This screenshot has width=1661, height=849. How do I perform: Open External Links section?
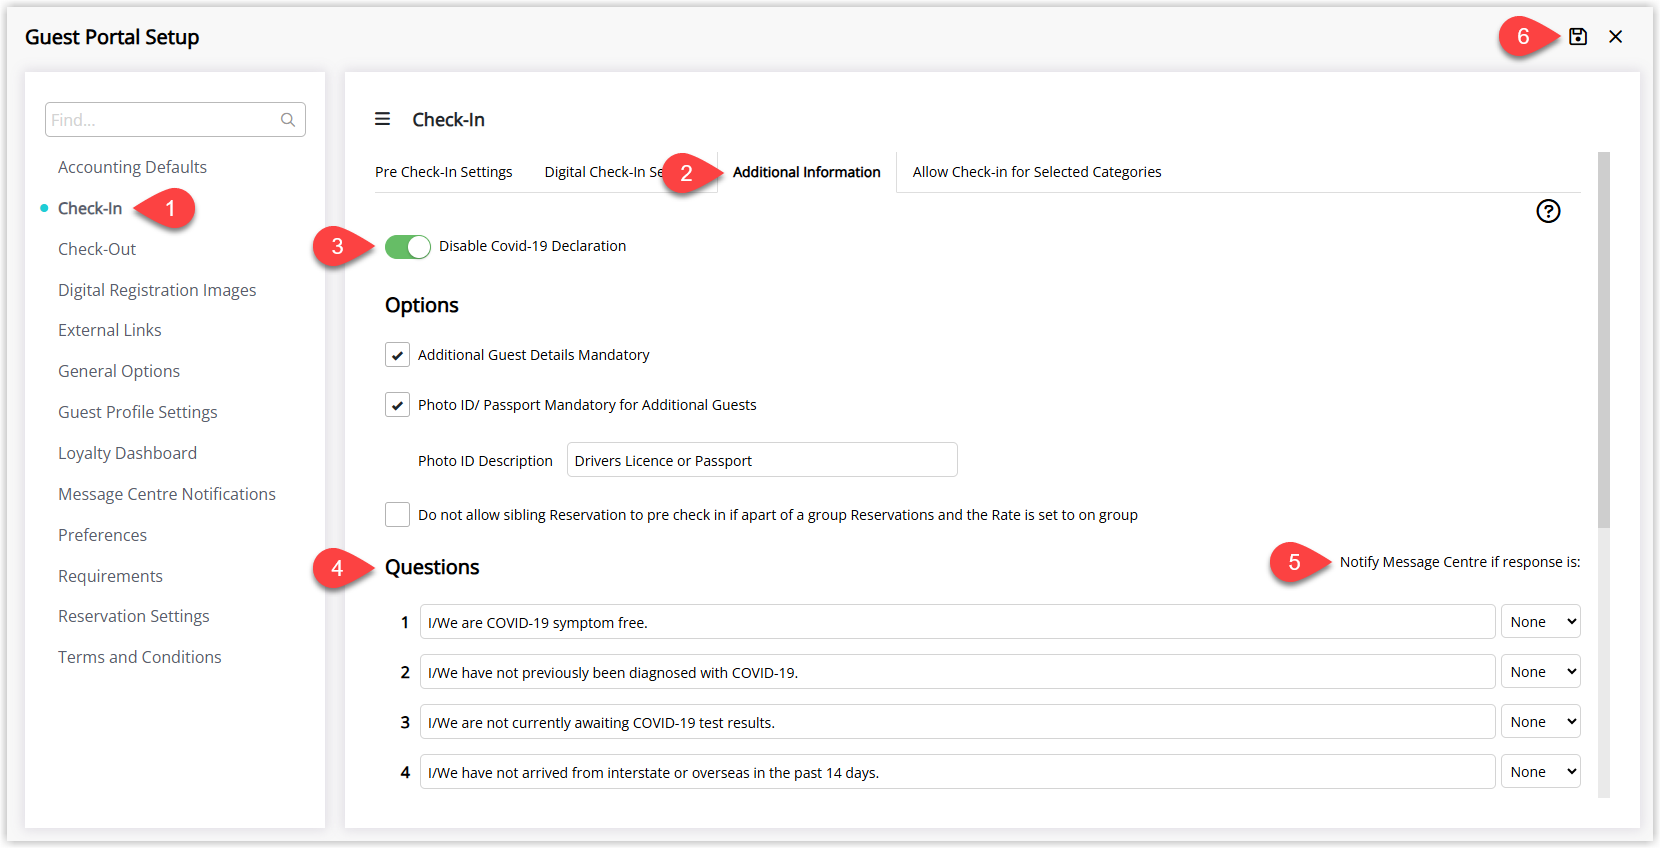pyautogui.click(x=110, y=330)
